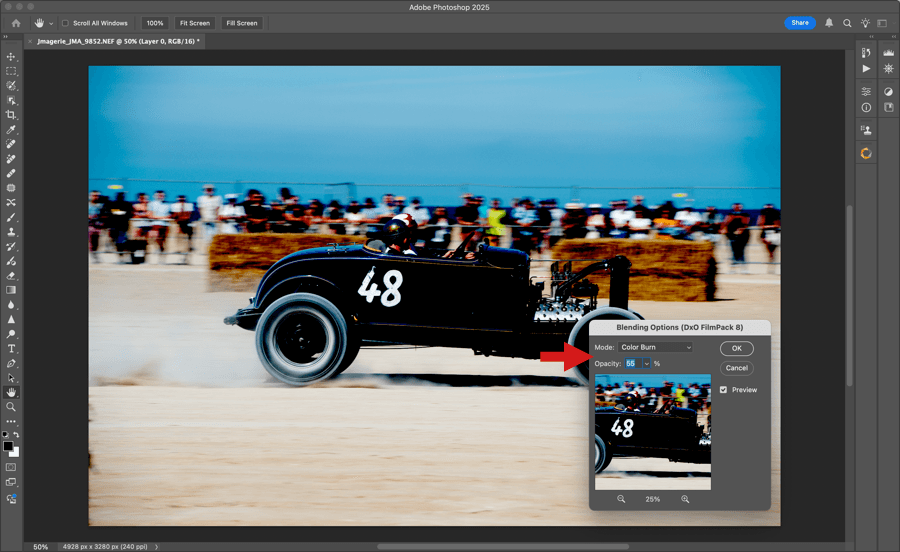This screenshot has width=900, height=552.
Task: Open the Discover lightbulb icon
Action: coord(865,23)
